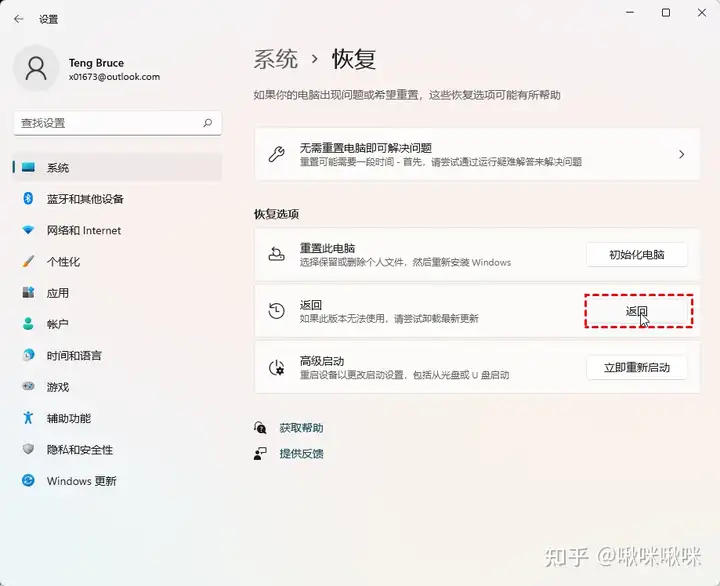Image resolution: width=720 pixels, height=586 pixels.
Task: Go to 辅助功能 settings
Action: [x=117, y=418]
